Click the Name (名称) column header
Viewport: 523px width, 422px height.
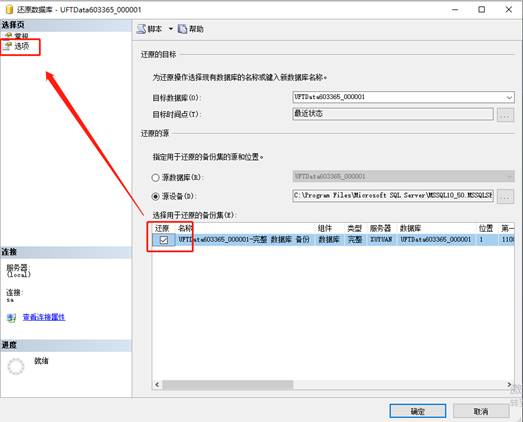(x=185, y=229)
